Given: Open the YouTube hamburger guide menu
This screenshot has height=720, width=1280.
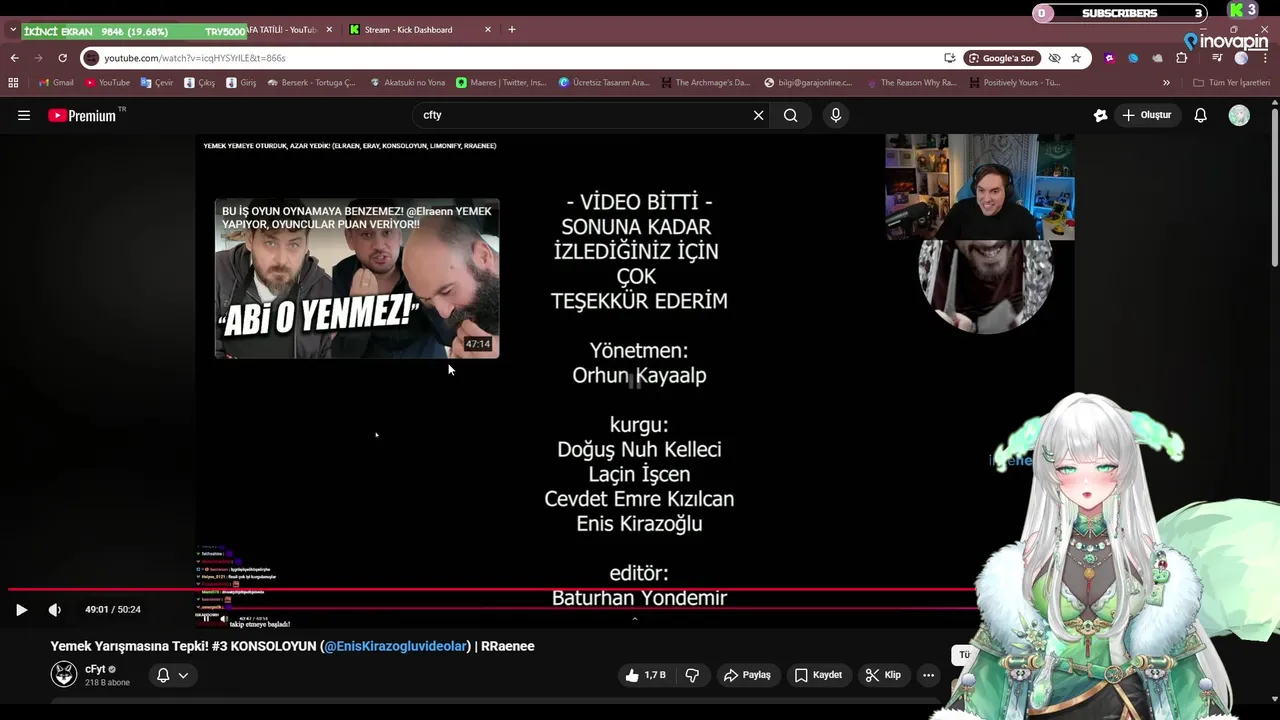Looking at the screenshot, I should click(x=24, y=115).
